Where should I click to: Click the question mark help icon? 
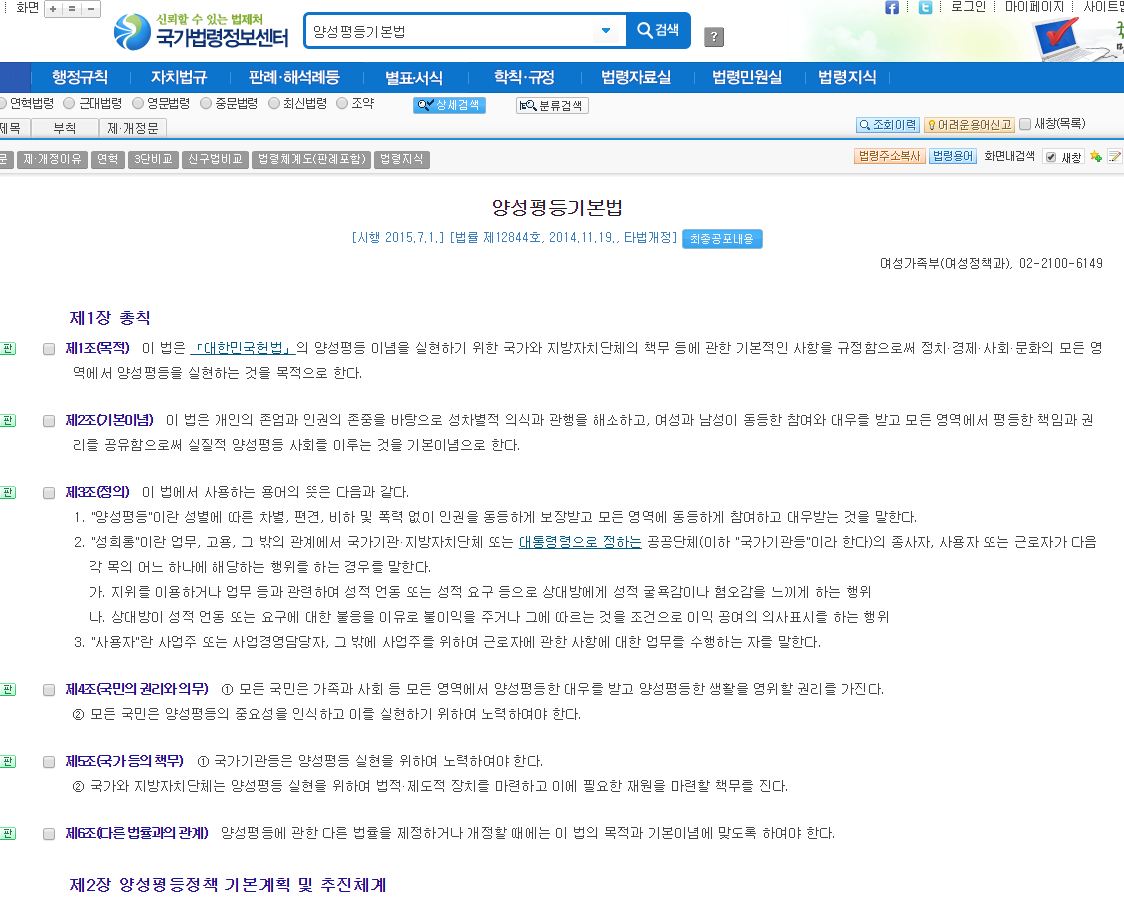[x=713, y=38]
